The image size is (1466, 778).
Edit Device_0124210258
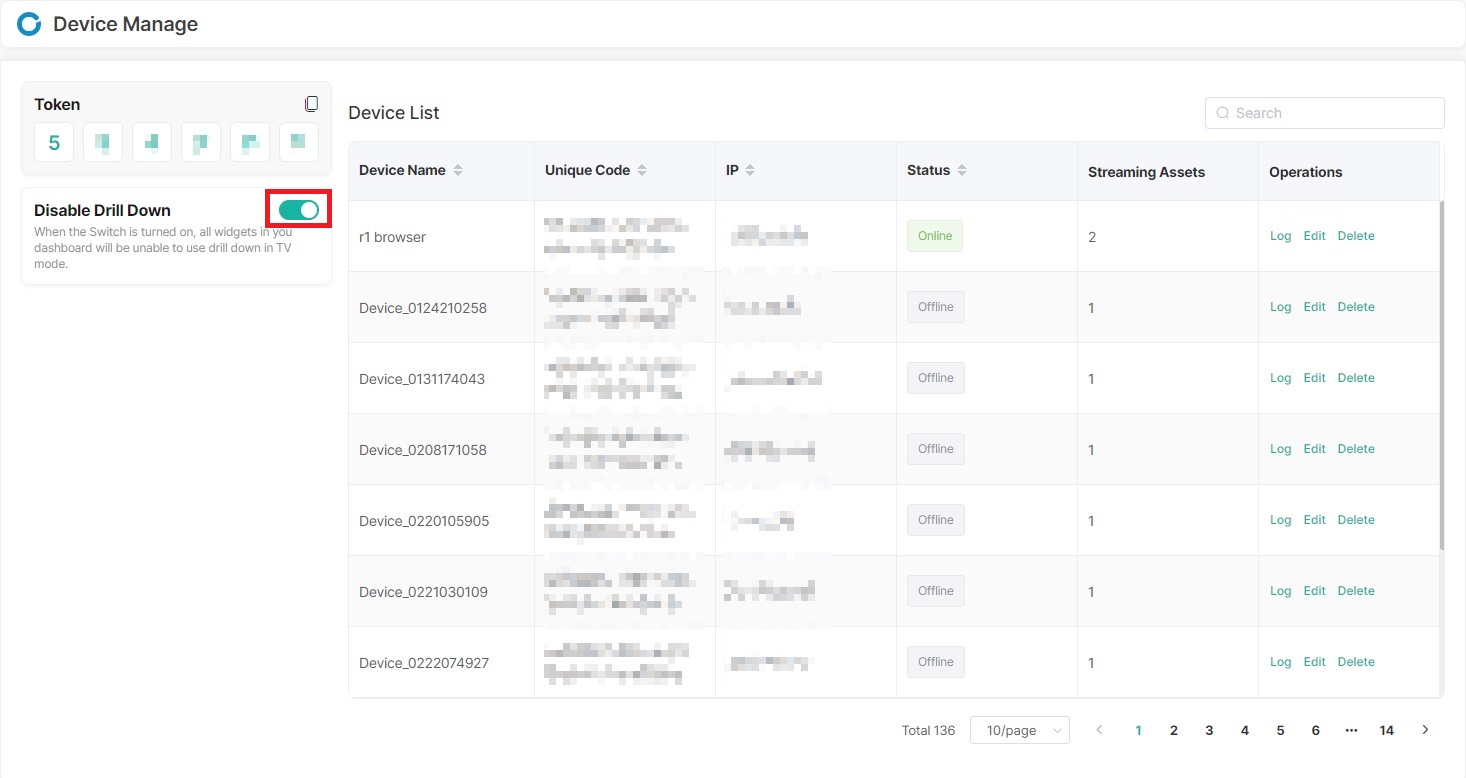[x=1314, y=307]
